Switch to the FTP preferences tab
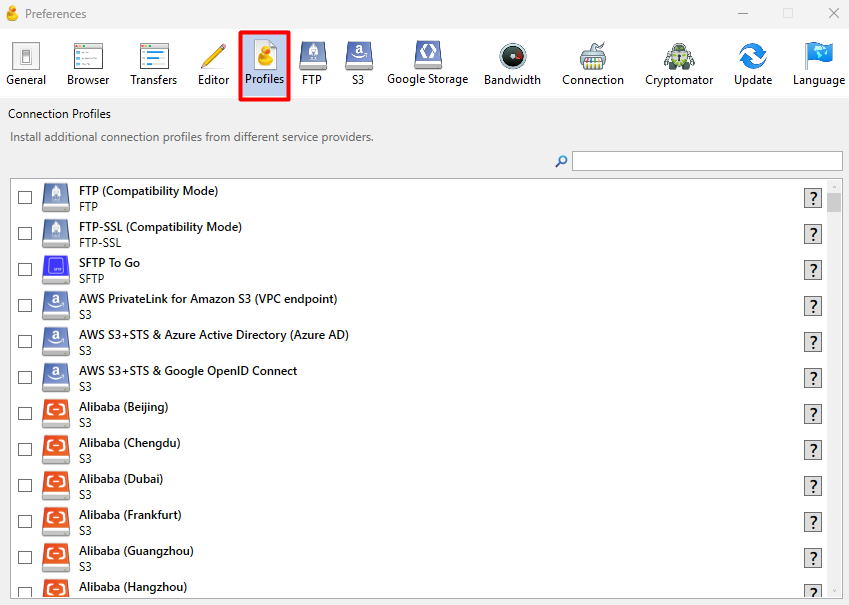The image size is (849, 605). 312,64
